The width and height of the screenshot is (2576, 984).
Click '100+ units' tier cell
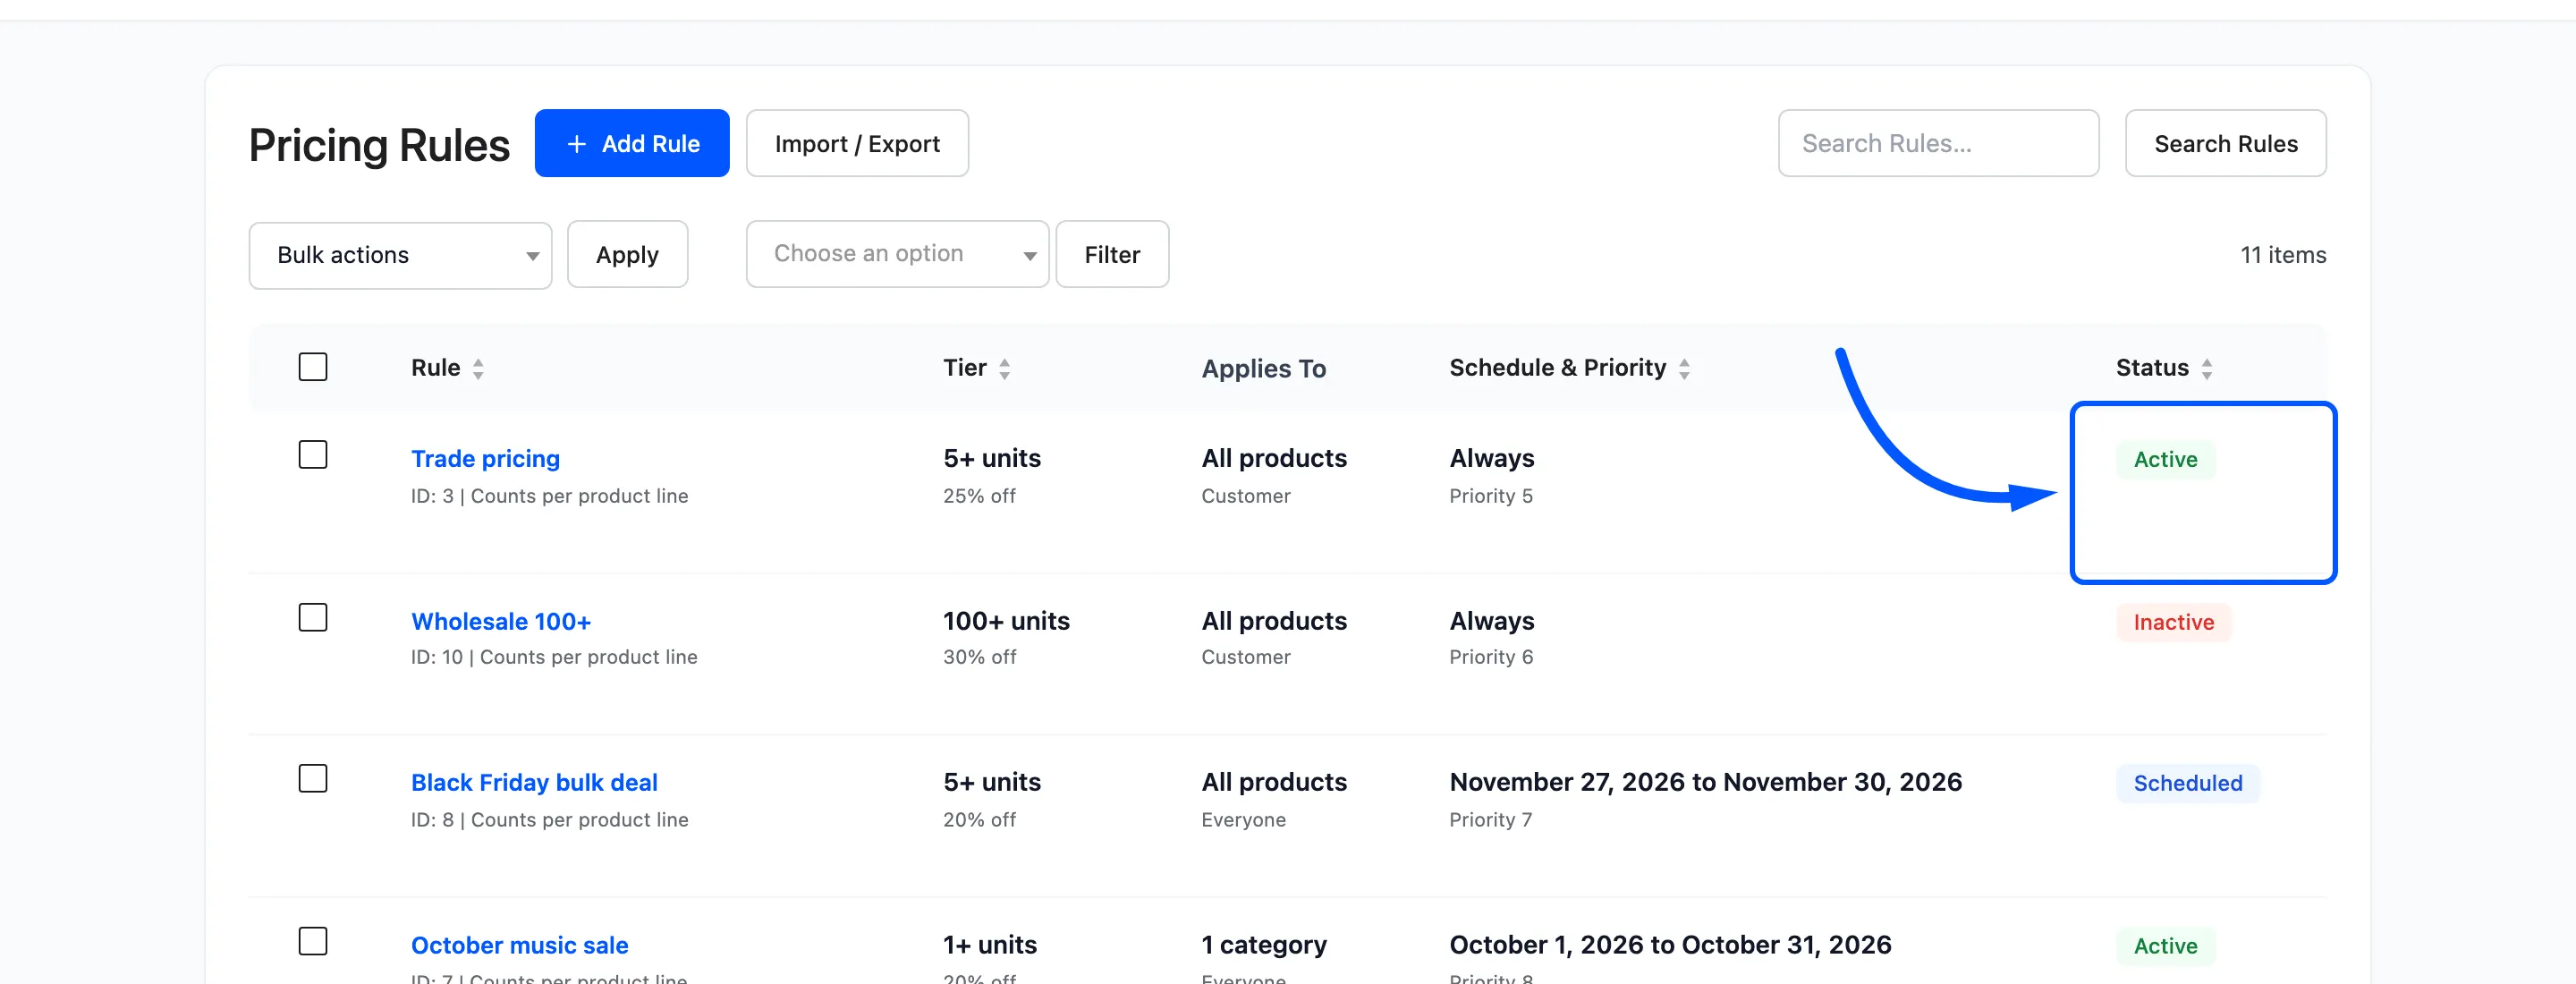point(1006,621)
